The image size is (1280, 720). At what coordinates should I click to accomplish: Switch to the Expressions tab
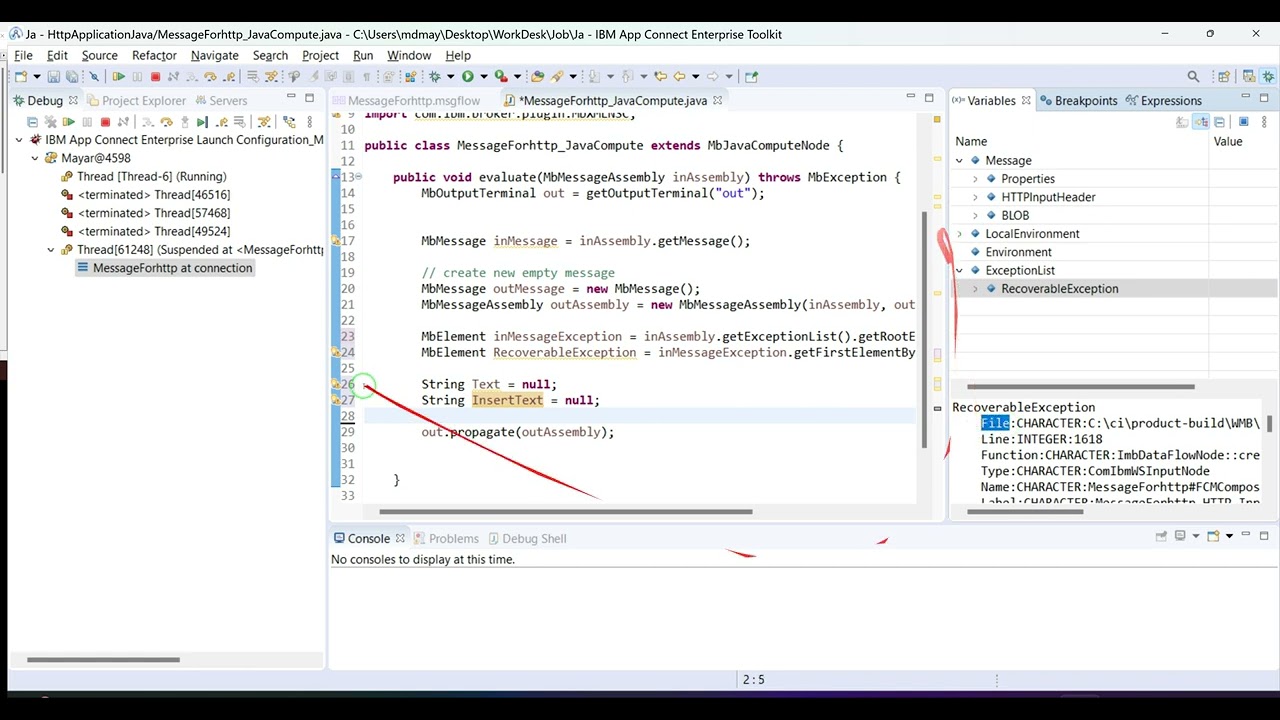tap(1164, 100)
